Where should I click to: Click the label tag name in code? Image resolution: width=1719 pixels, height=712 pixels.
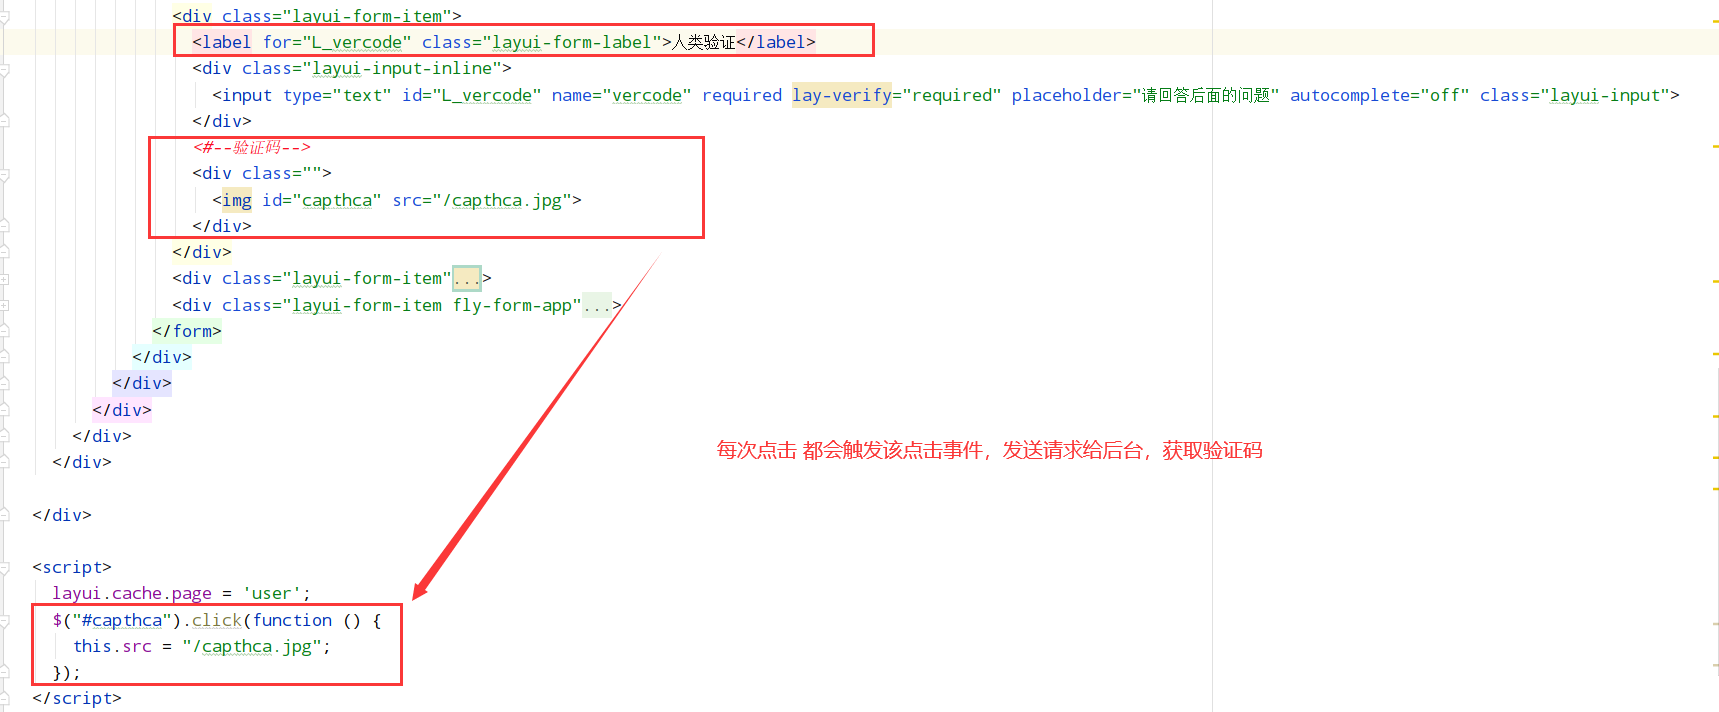pyautogui.click(x=226, y=42)
